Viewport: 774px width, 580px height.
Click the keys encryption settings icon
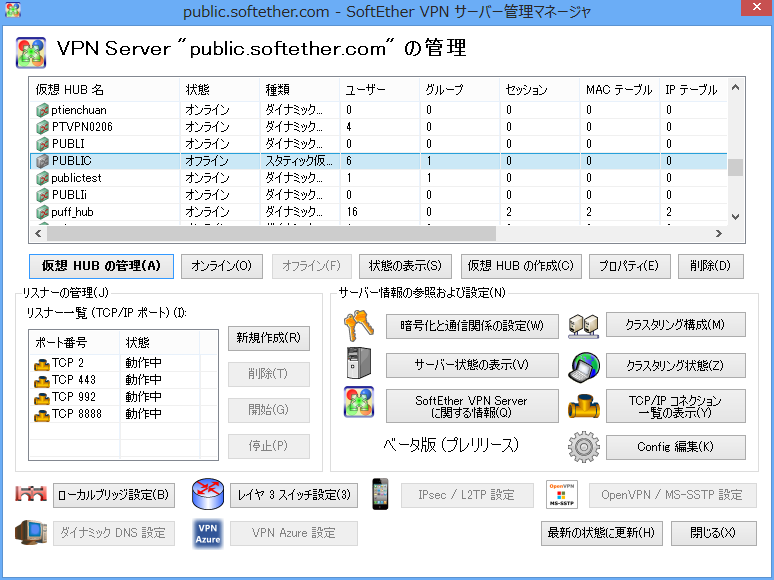pyautogui.click(x=359, y=326)
